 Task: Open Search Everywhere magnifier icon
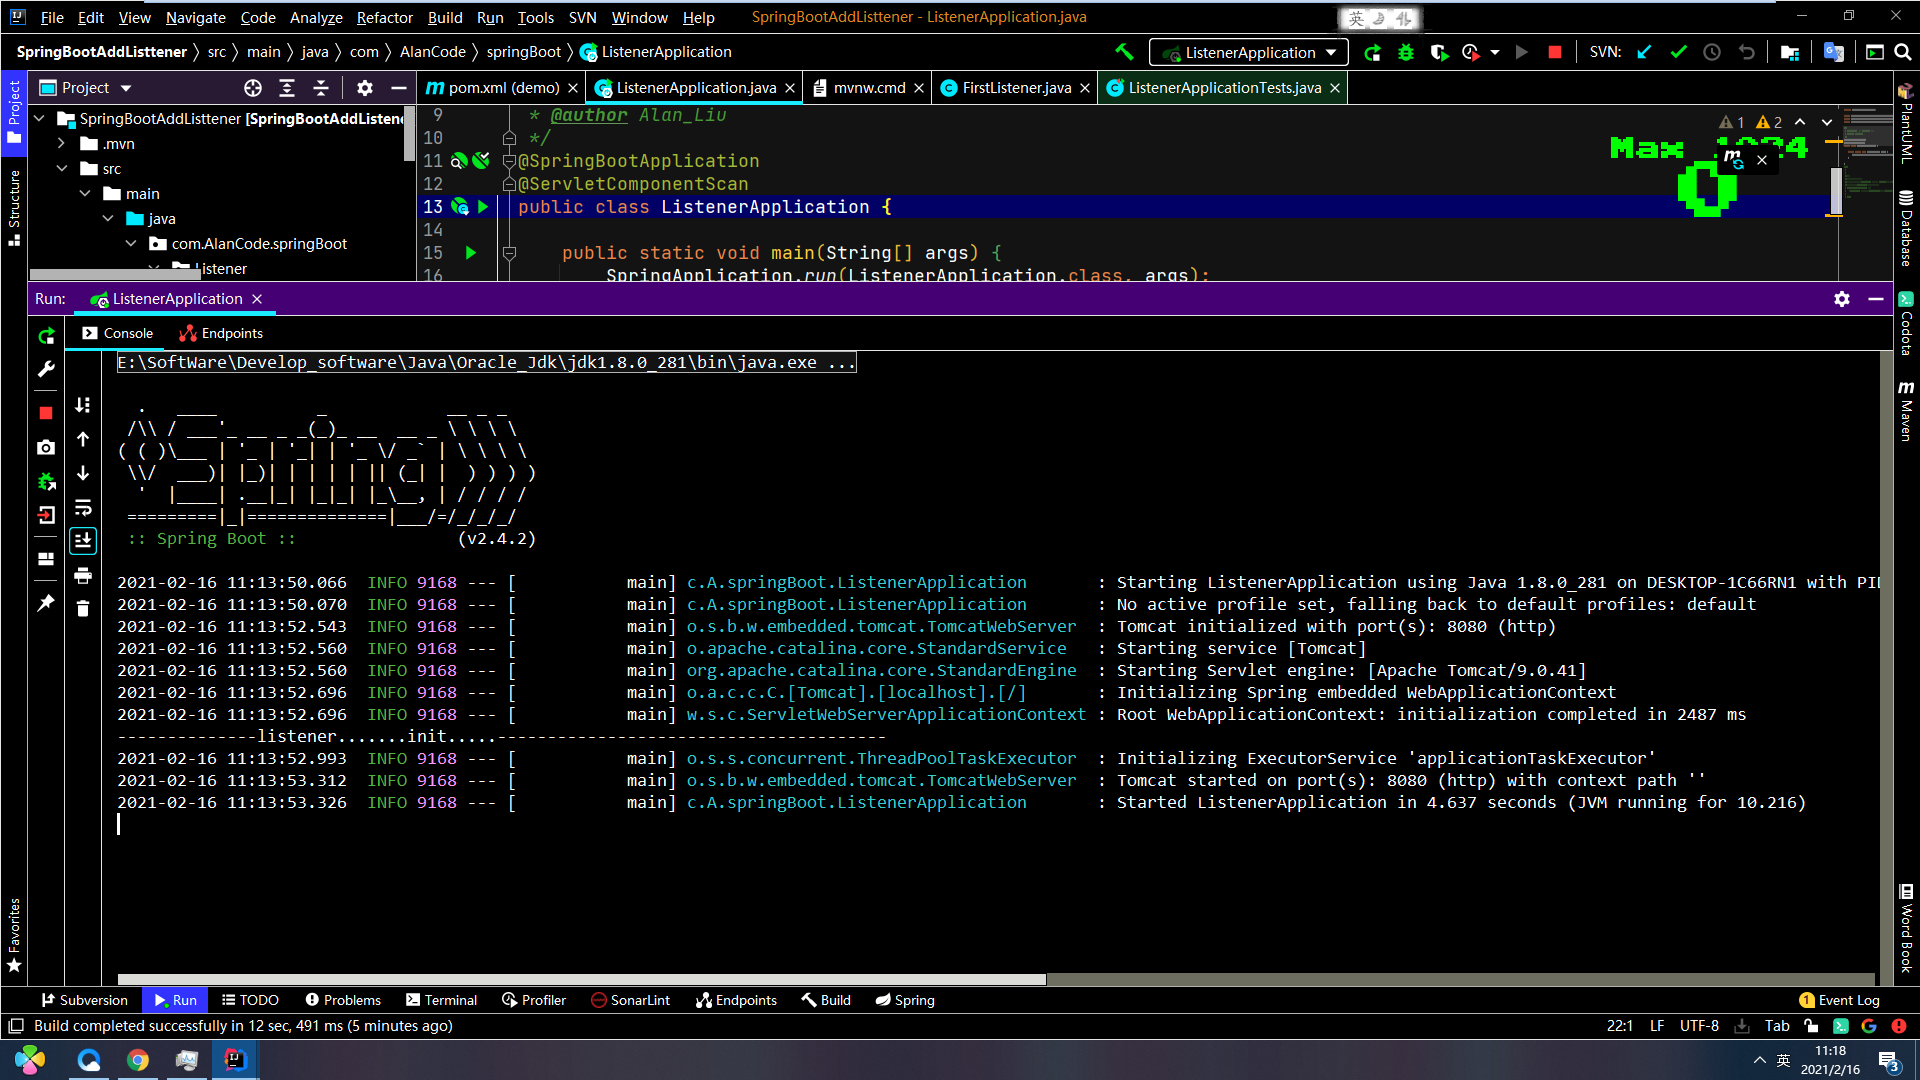click(1903, 52)
